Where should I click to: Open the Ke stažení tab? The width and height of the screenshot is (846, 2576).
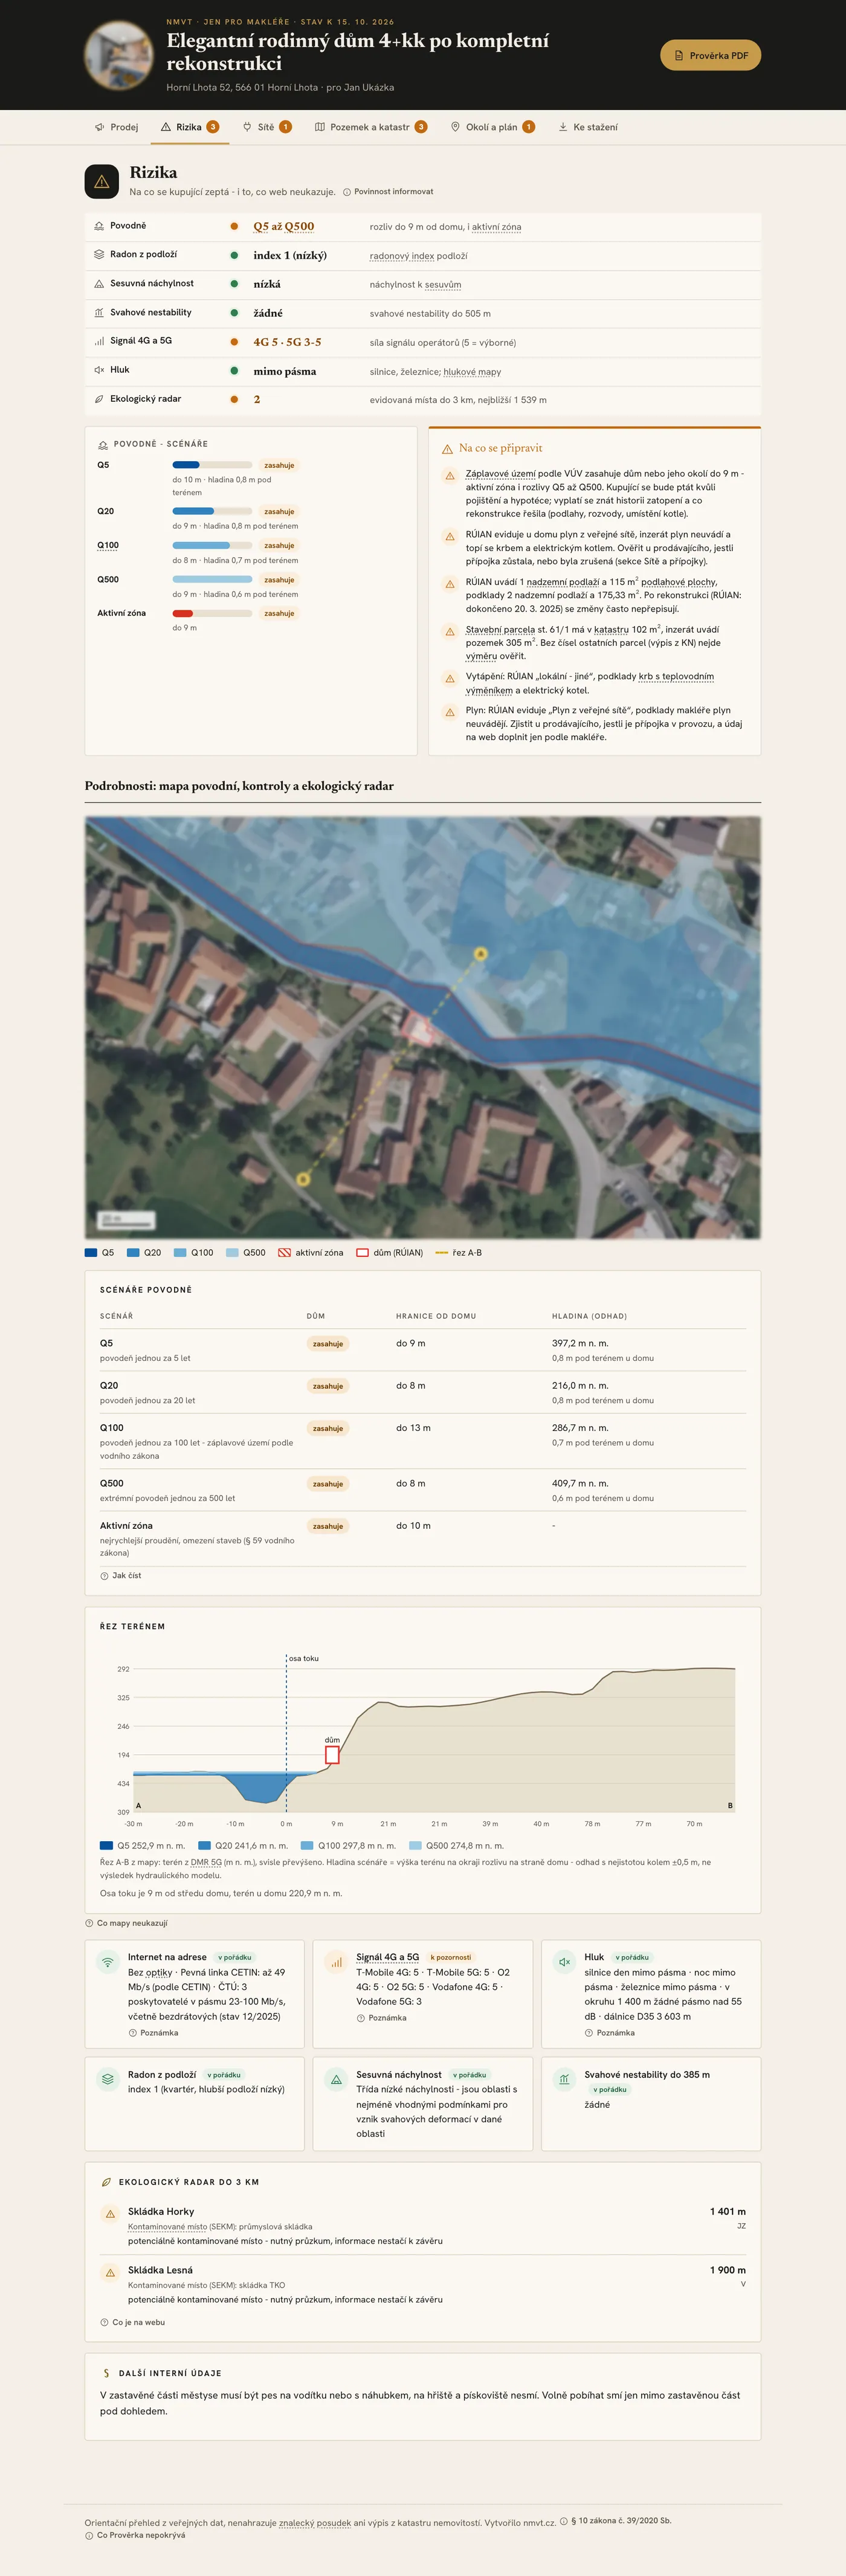coord(588,127)
